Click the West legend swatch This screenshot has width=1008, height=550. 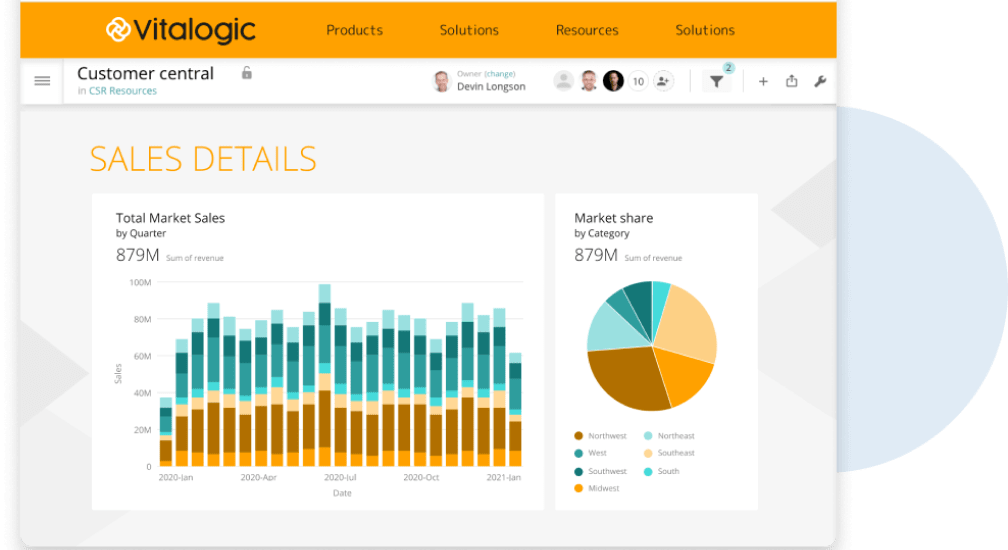click(x=579, y=453)
